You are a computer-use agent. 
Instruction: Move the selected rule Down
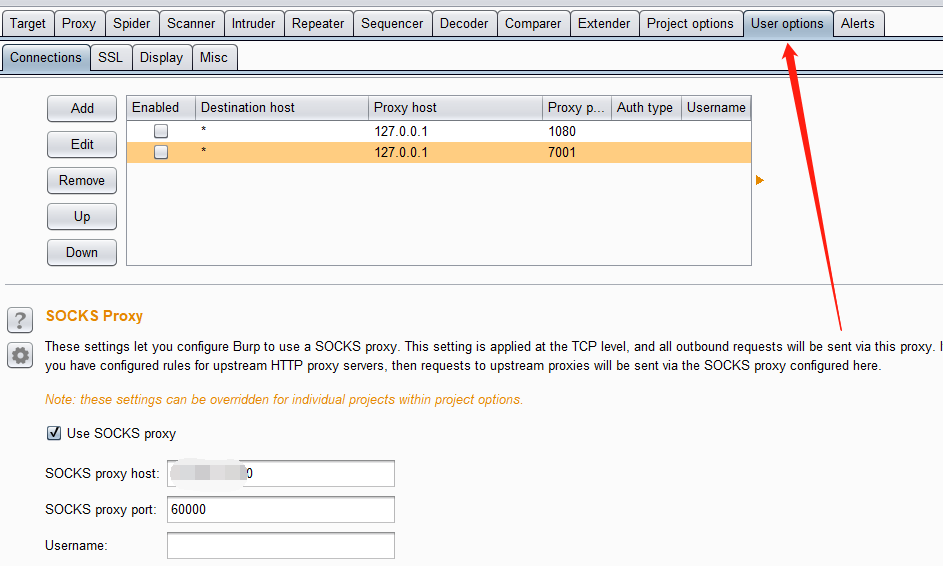tap(82, 253)
